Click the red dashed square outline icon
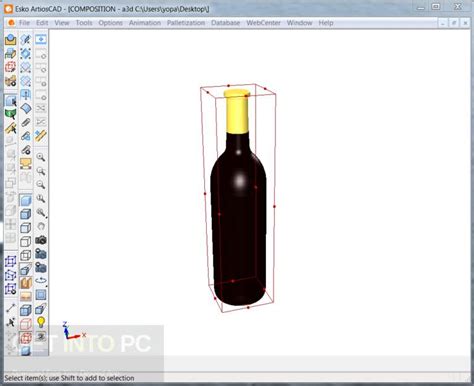This screenshot has width=474, height=386. pyautogui.click(x=11, y=67)
